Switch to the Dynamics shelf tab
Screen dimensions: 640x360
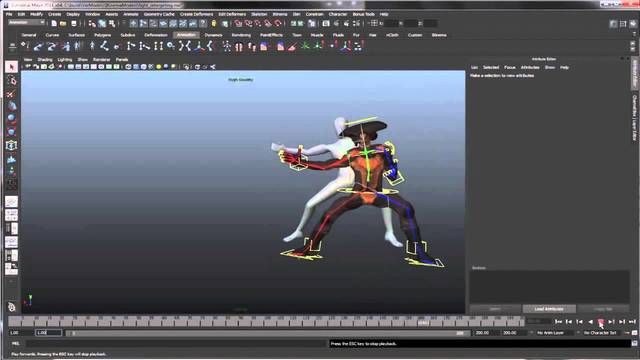(213, 35)
